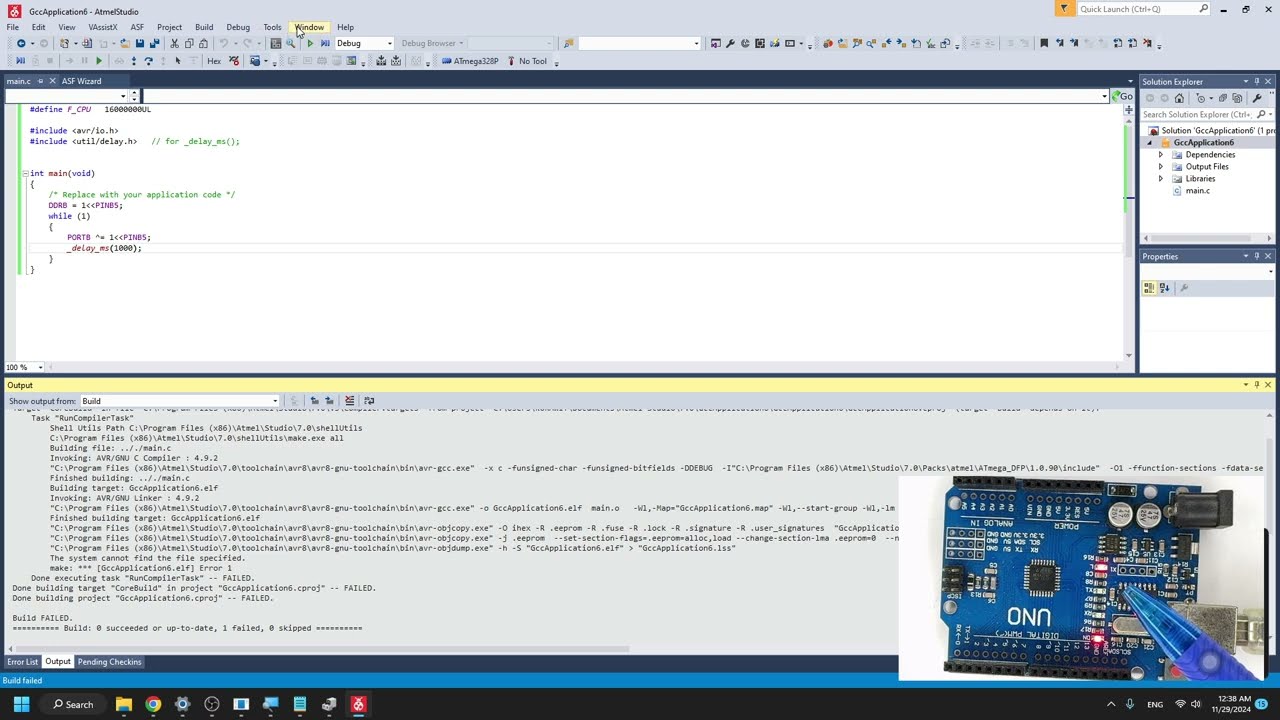Click the Open File folder icon
1280x720 pixels.
click(125, 43)
